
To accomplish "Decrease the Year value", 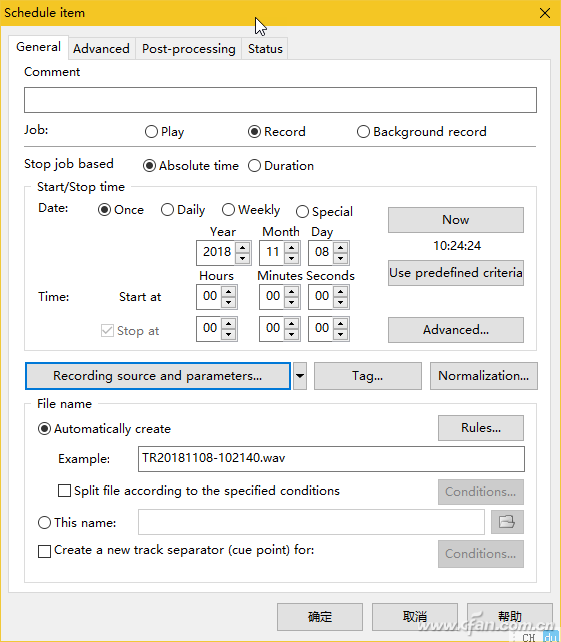I will pyautogui.click(x=242, y=258).
